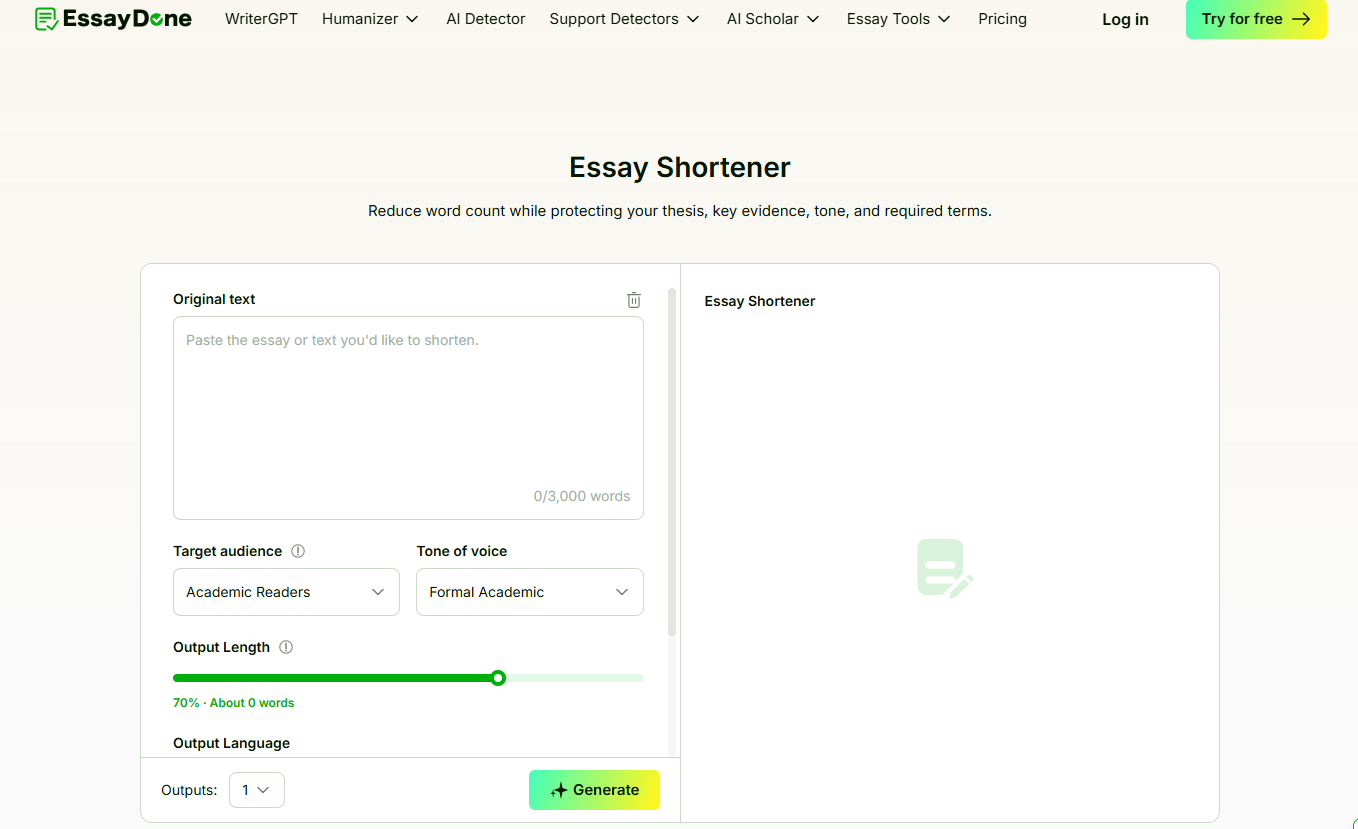The height and width of the screenshot is (829, 1358).
Task: Click the settings panel scrollbar
Action: tap(672, 462)
